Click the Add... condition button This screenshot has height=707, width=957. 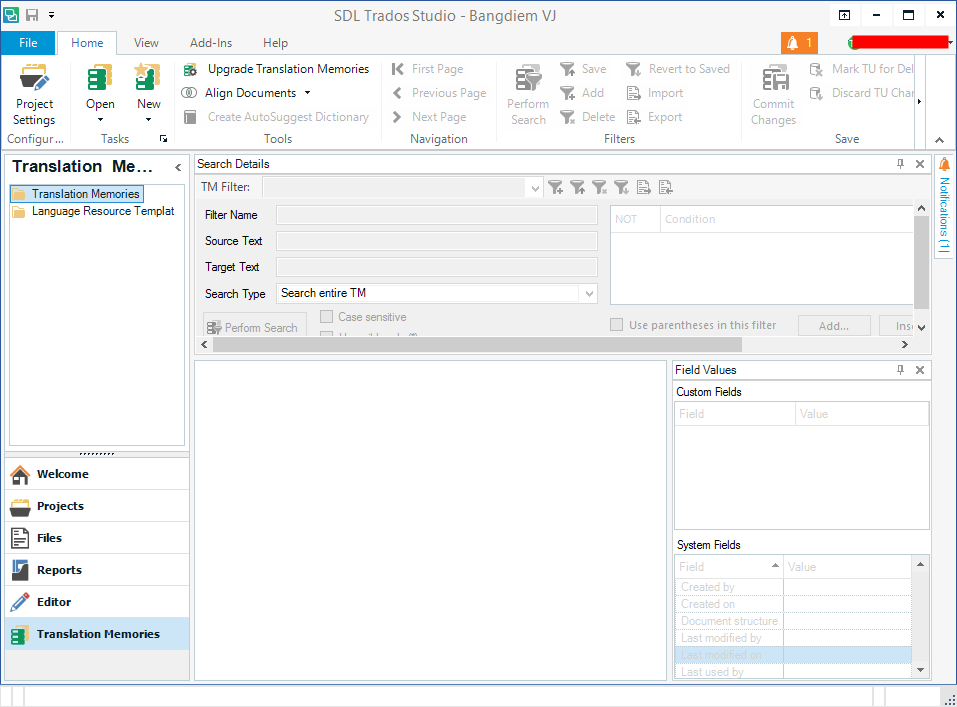tap(834, 326)
